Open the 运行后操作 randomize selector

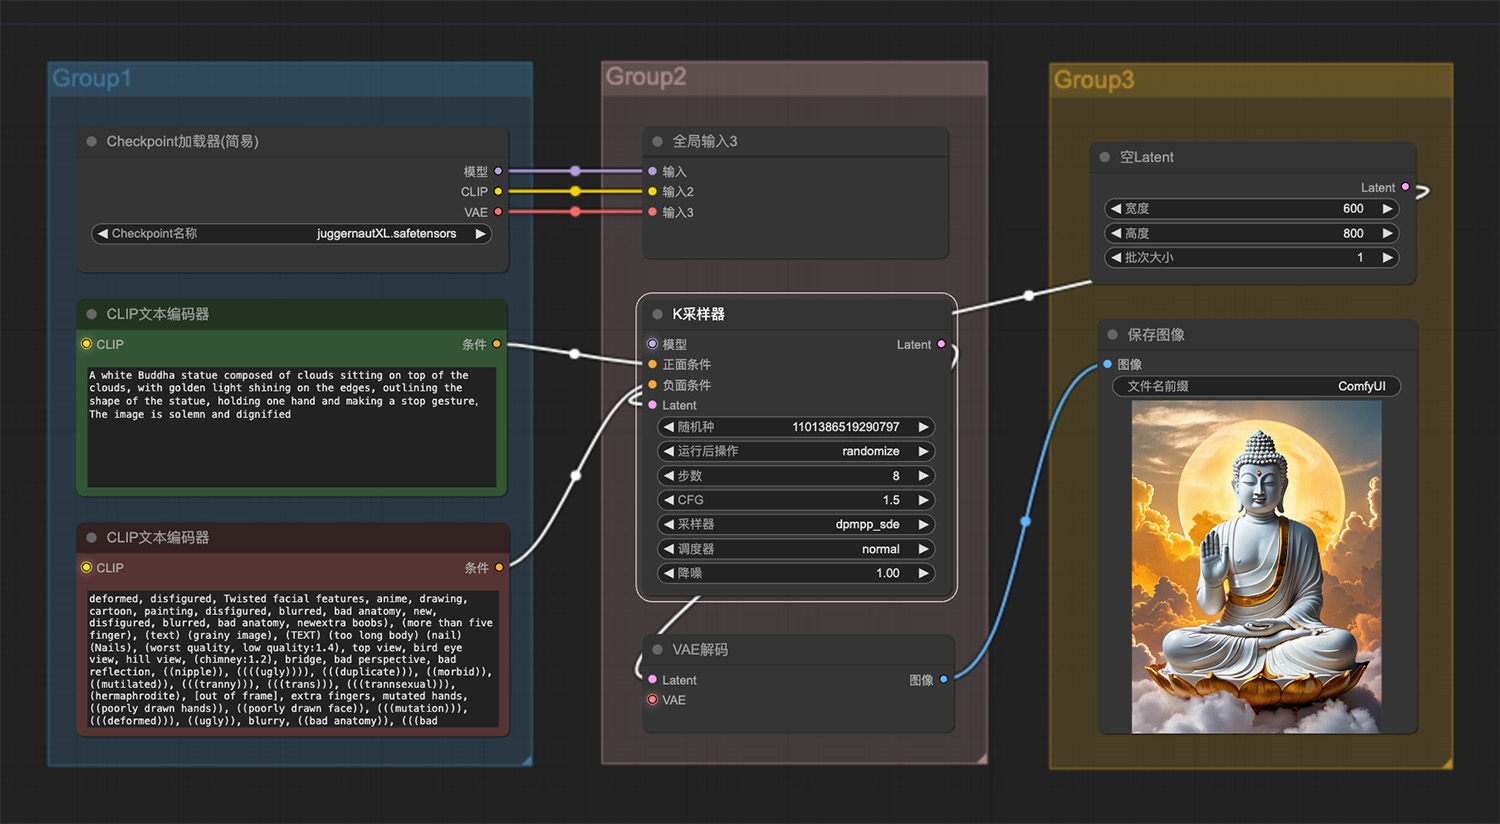click(796, 451)
